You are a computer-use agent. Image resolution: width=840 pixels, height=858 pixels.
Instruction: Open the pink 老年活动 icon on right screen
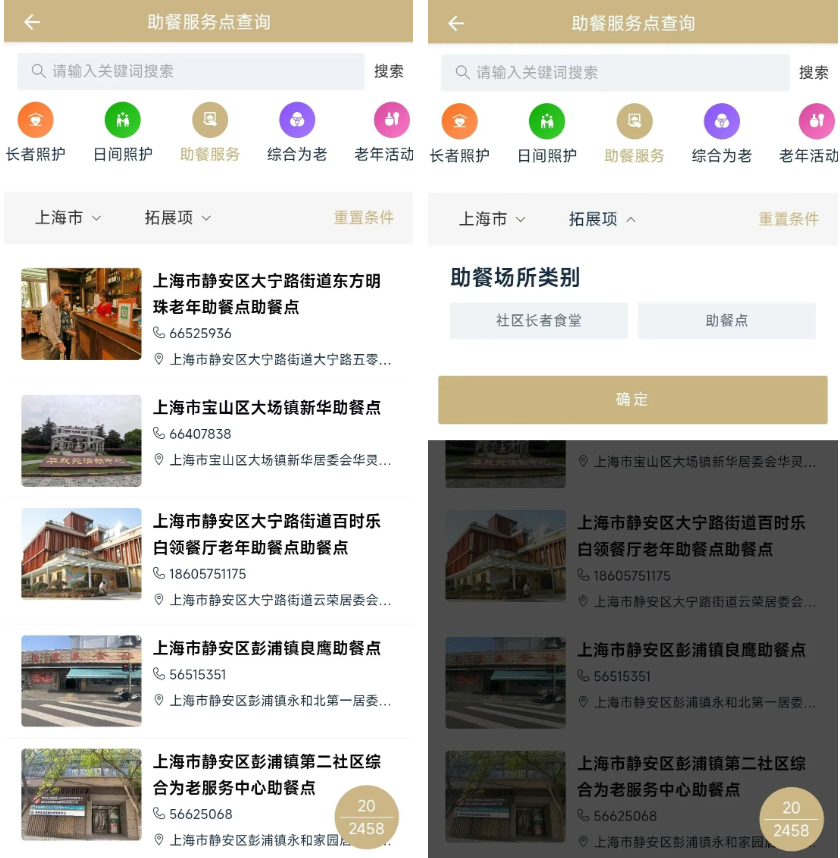point(816,122)
